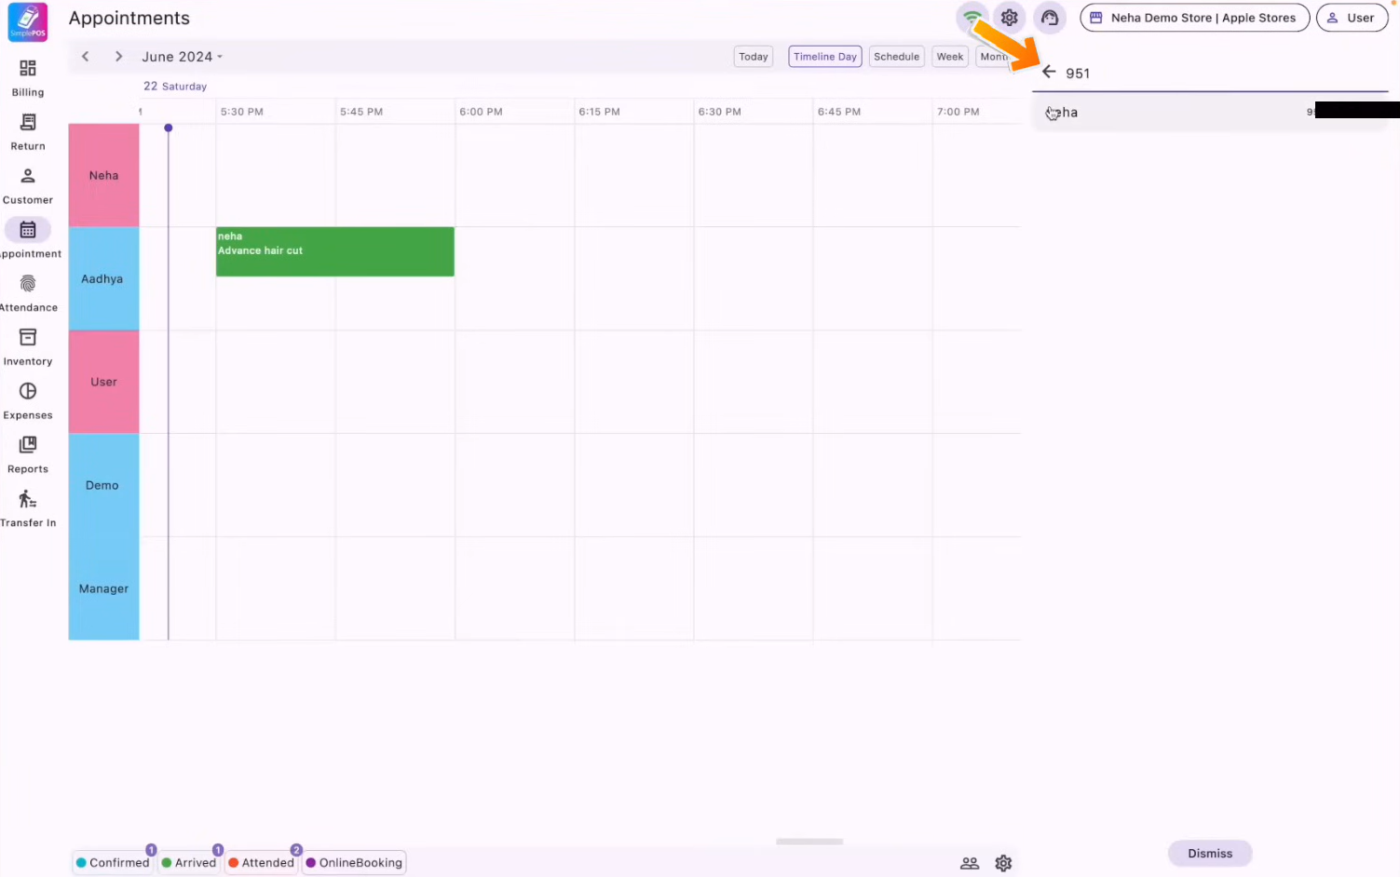Open the support headset icon
Viewport: 1400px width, 877px height.
click(1049, 18)
